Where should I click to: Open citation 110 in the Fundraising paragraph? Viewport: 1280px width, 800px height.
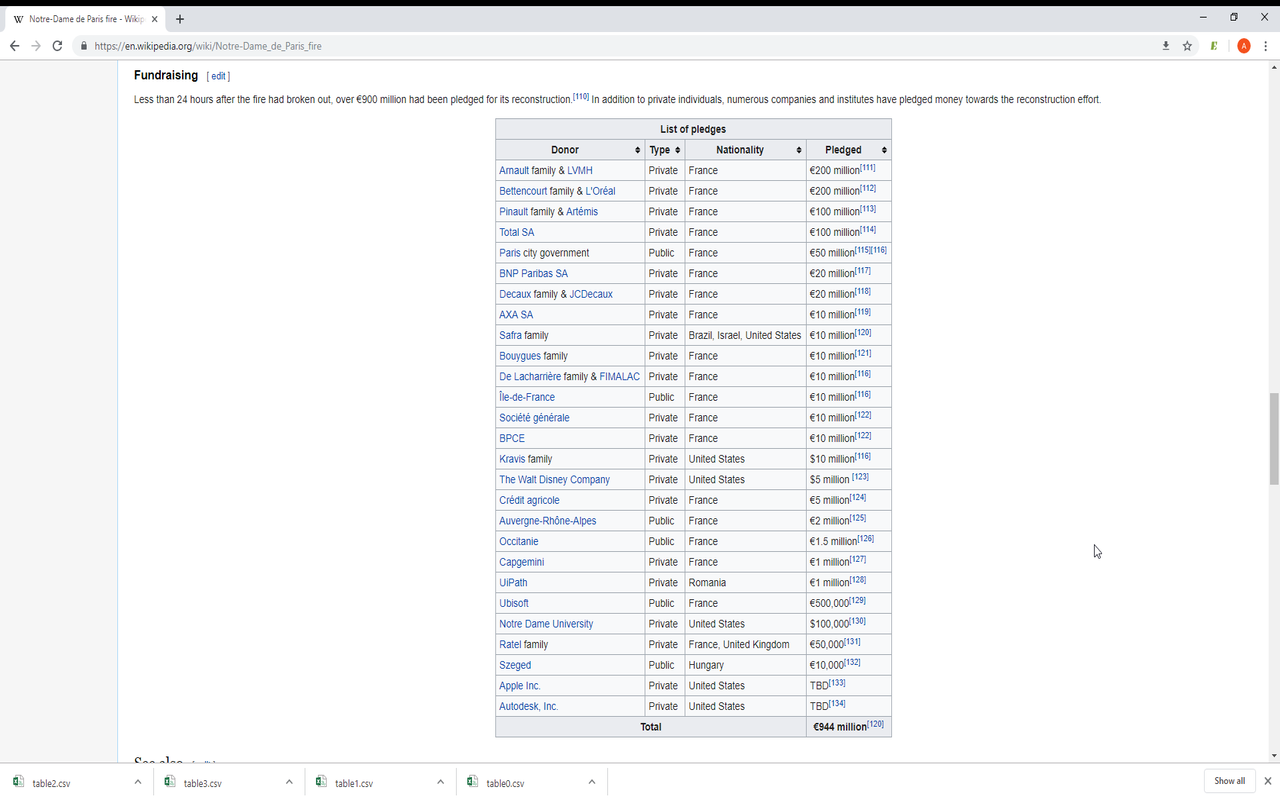pos(580,97)
